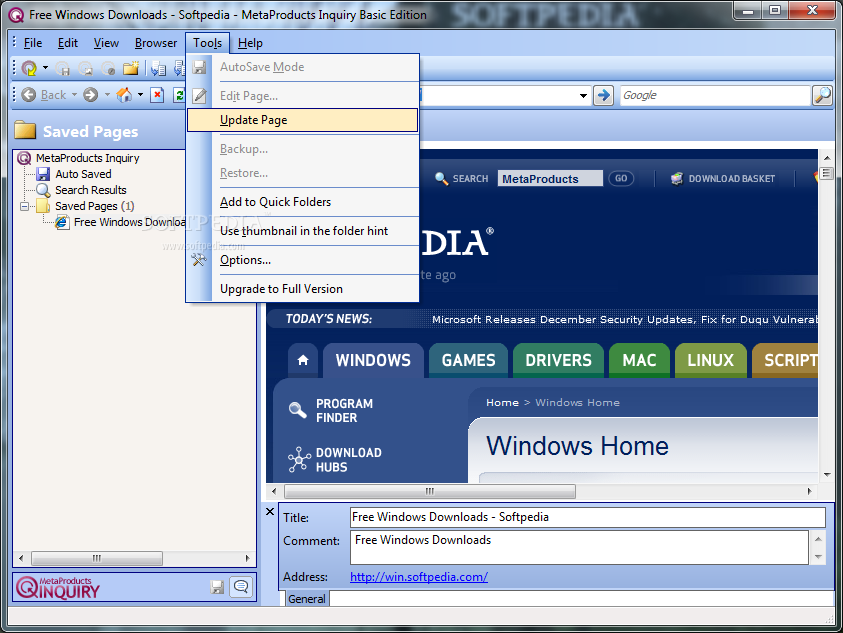
Task: Open Options... from the Tools menu
Action: click(x=303, y=260)
